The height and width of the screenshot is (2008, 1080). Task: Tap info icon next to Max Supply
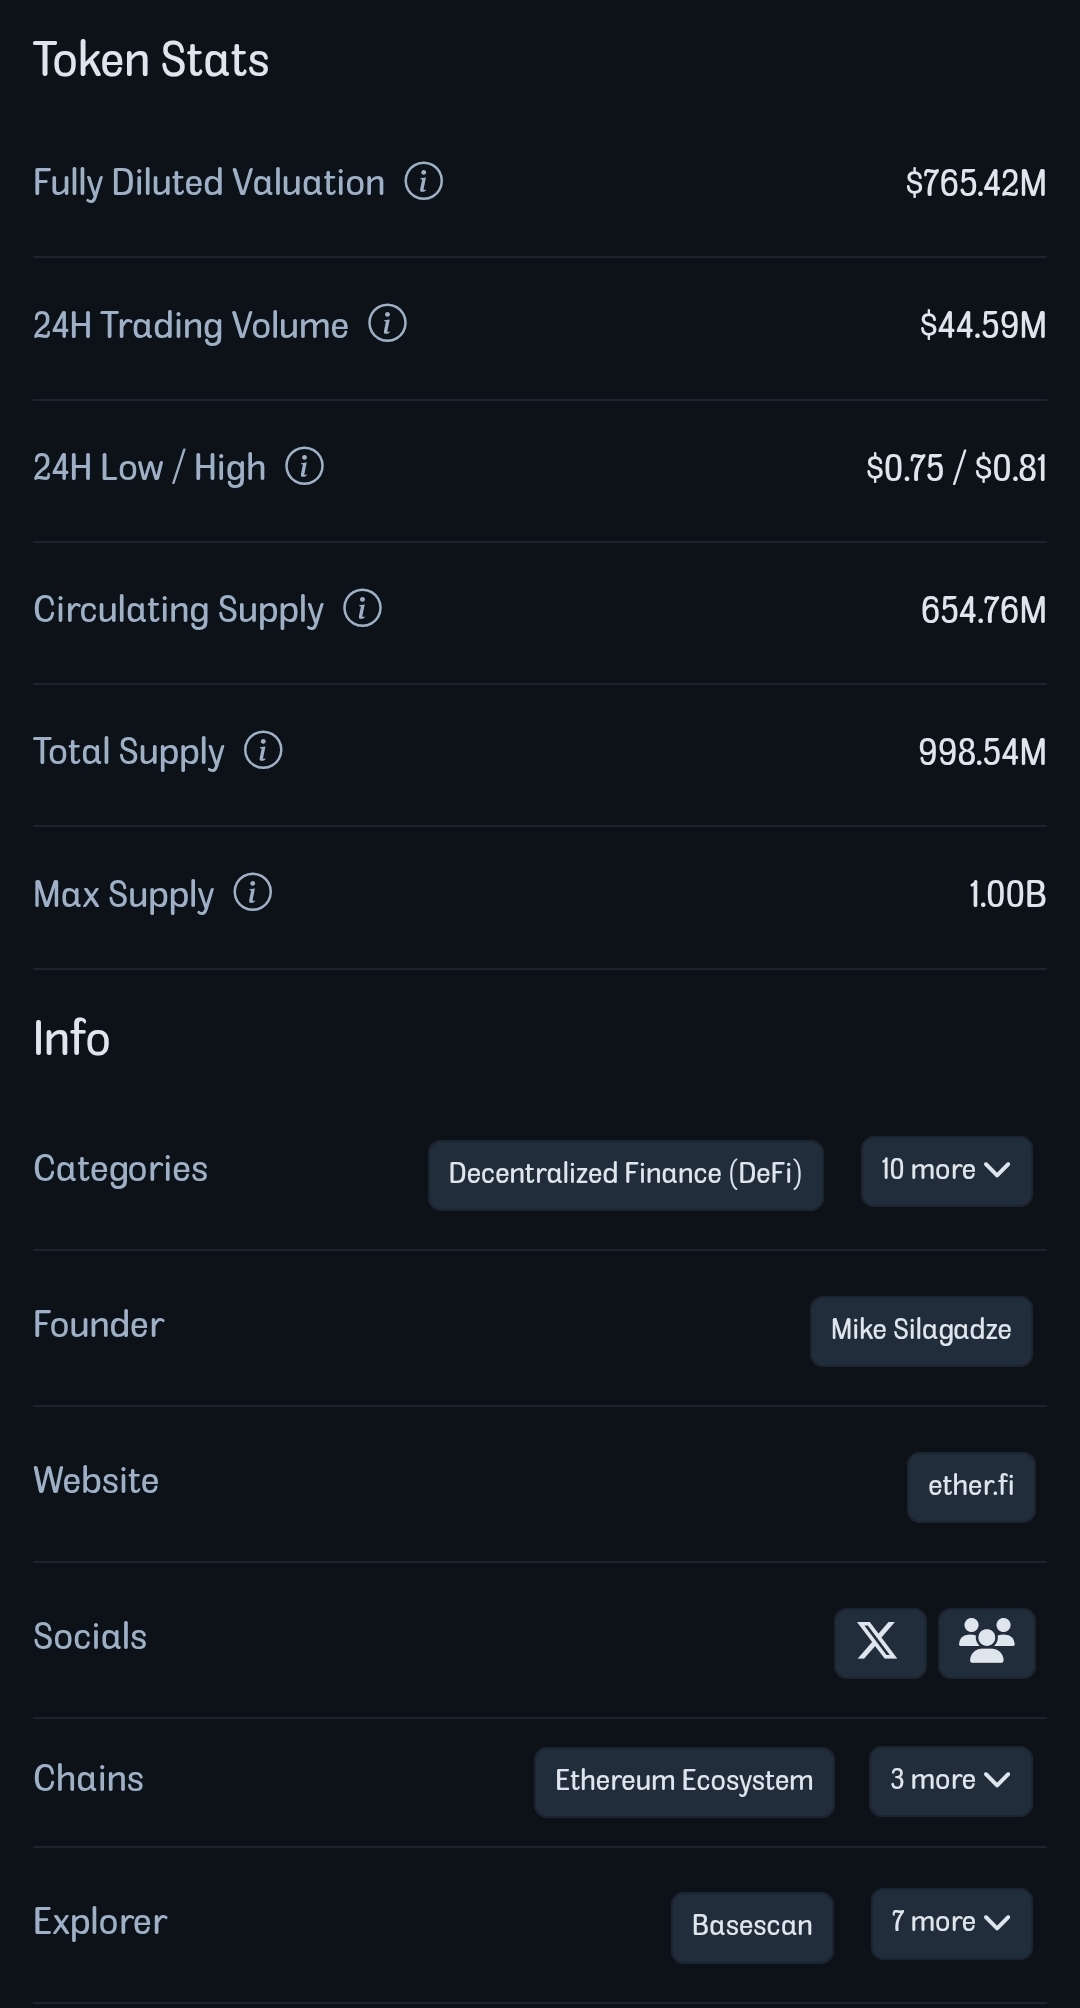[x=252, y=892]
